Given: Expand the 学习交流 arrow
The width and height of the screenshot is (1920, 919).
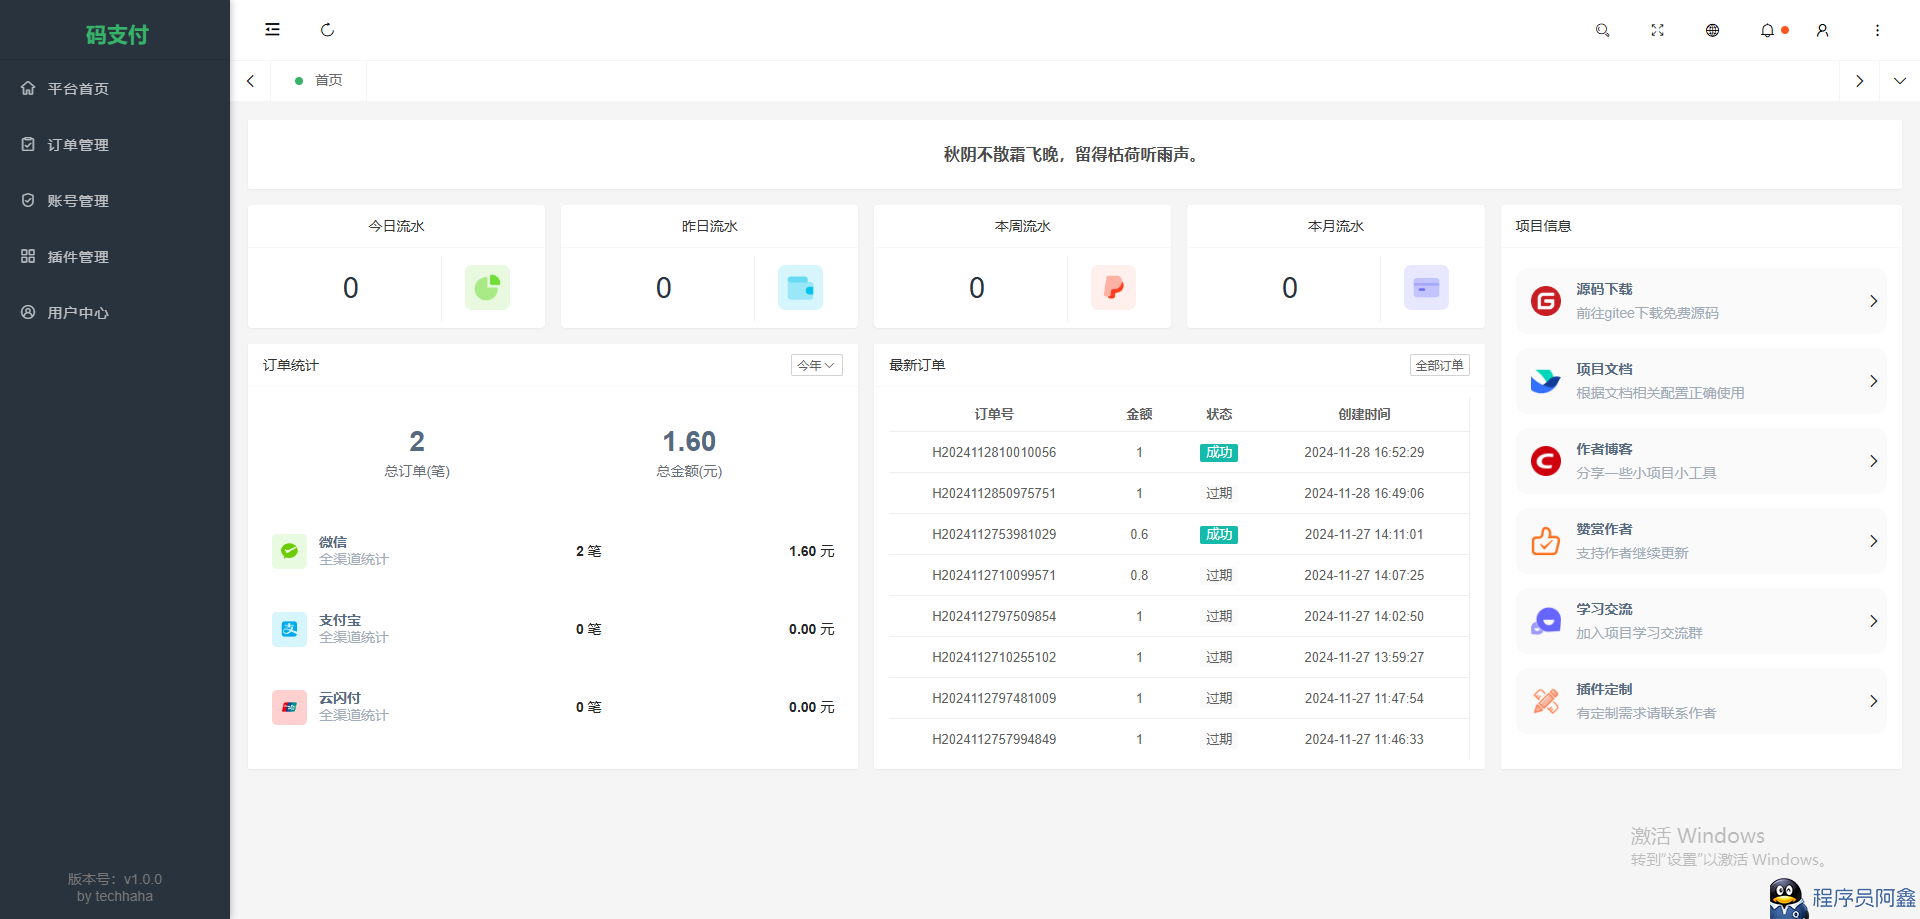Looking at the screenshot, I should pyautogui.click(x=1873, y=621).
